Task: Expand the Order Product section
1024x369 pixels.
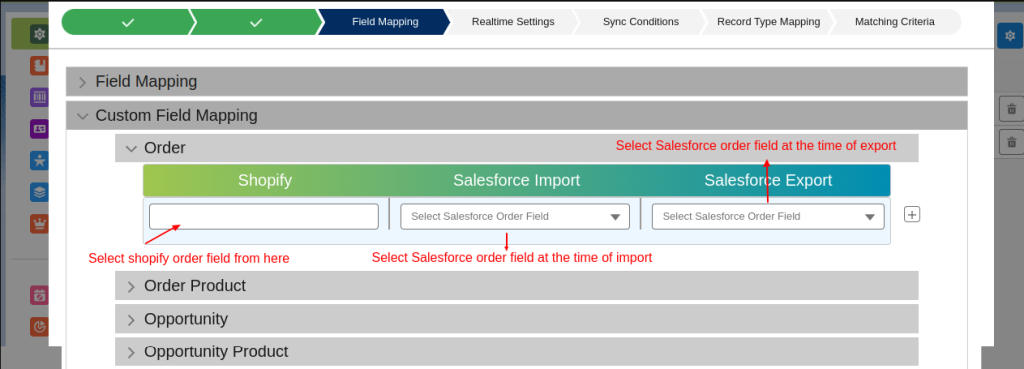Action: tap(517, 285)
